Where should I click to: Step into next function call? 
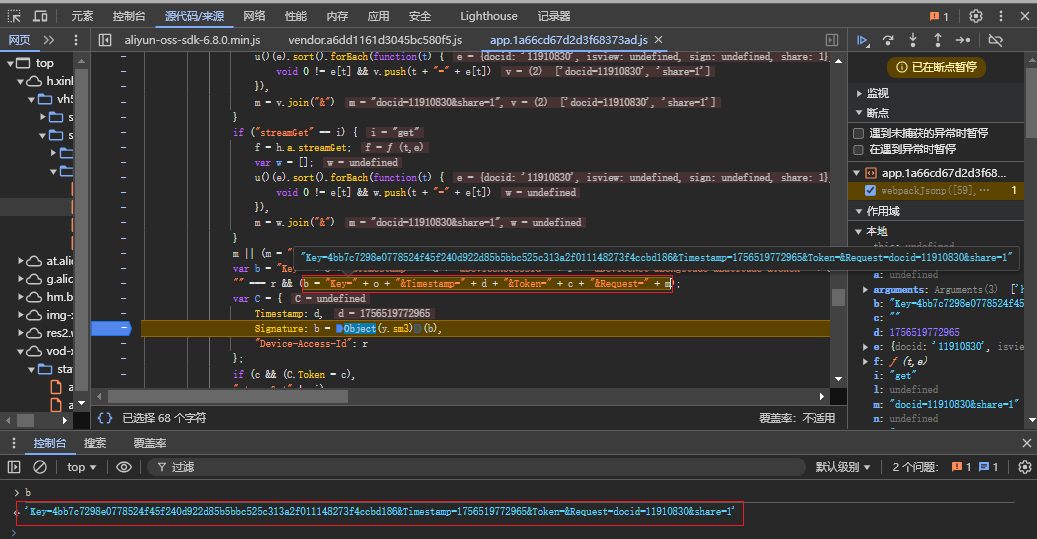pyautogui.click(x=913, y=40)
